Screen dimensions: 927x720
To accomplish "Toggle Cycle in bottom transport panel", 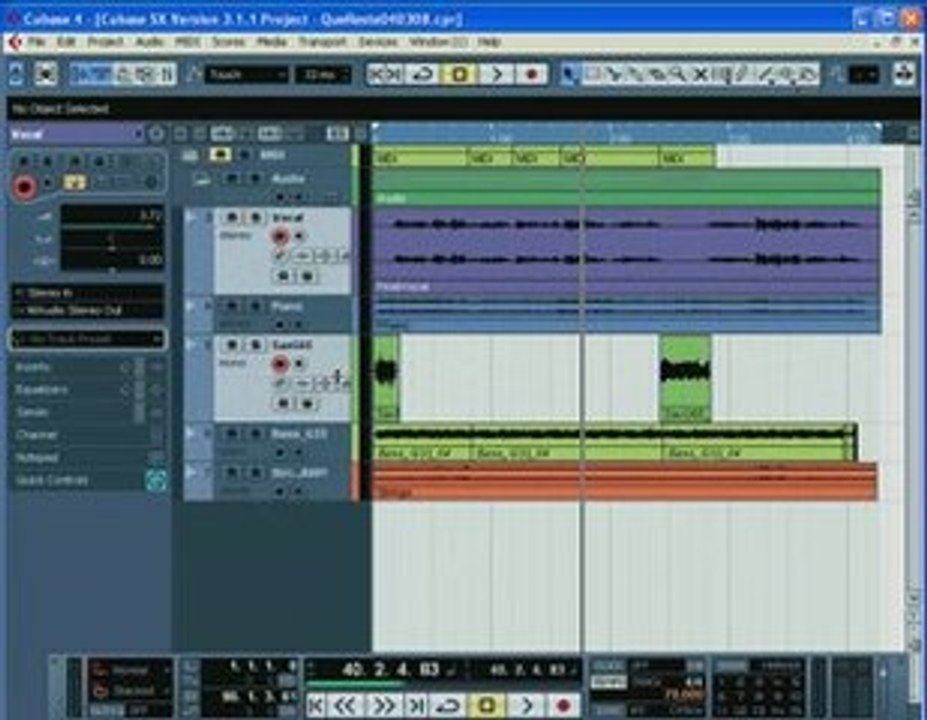I will (449, 705).
